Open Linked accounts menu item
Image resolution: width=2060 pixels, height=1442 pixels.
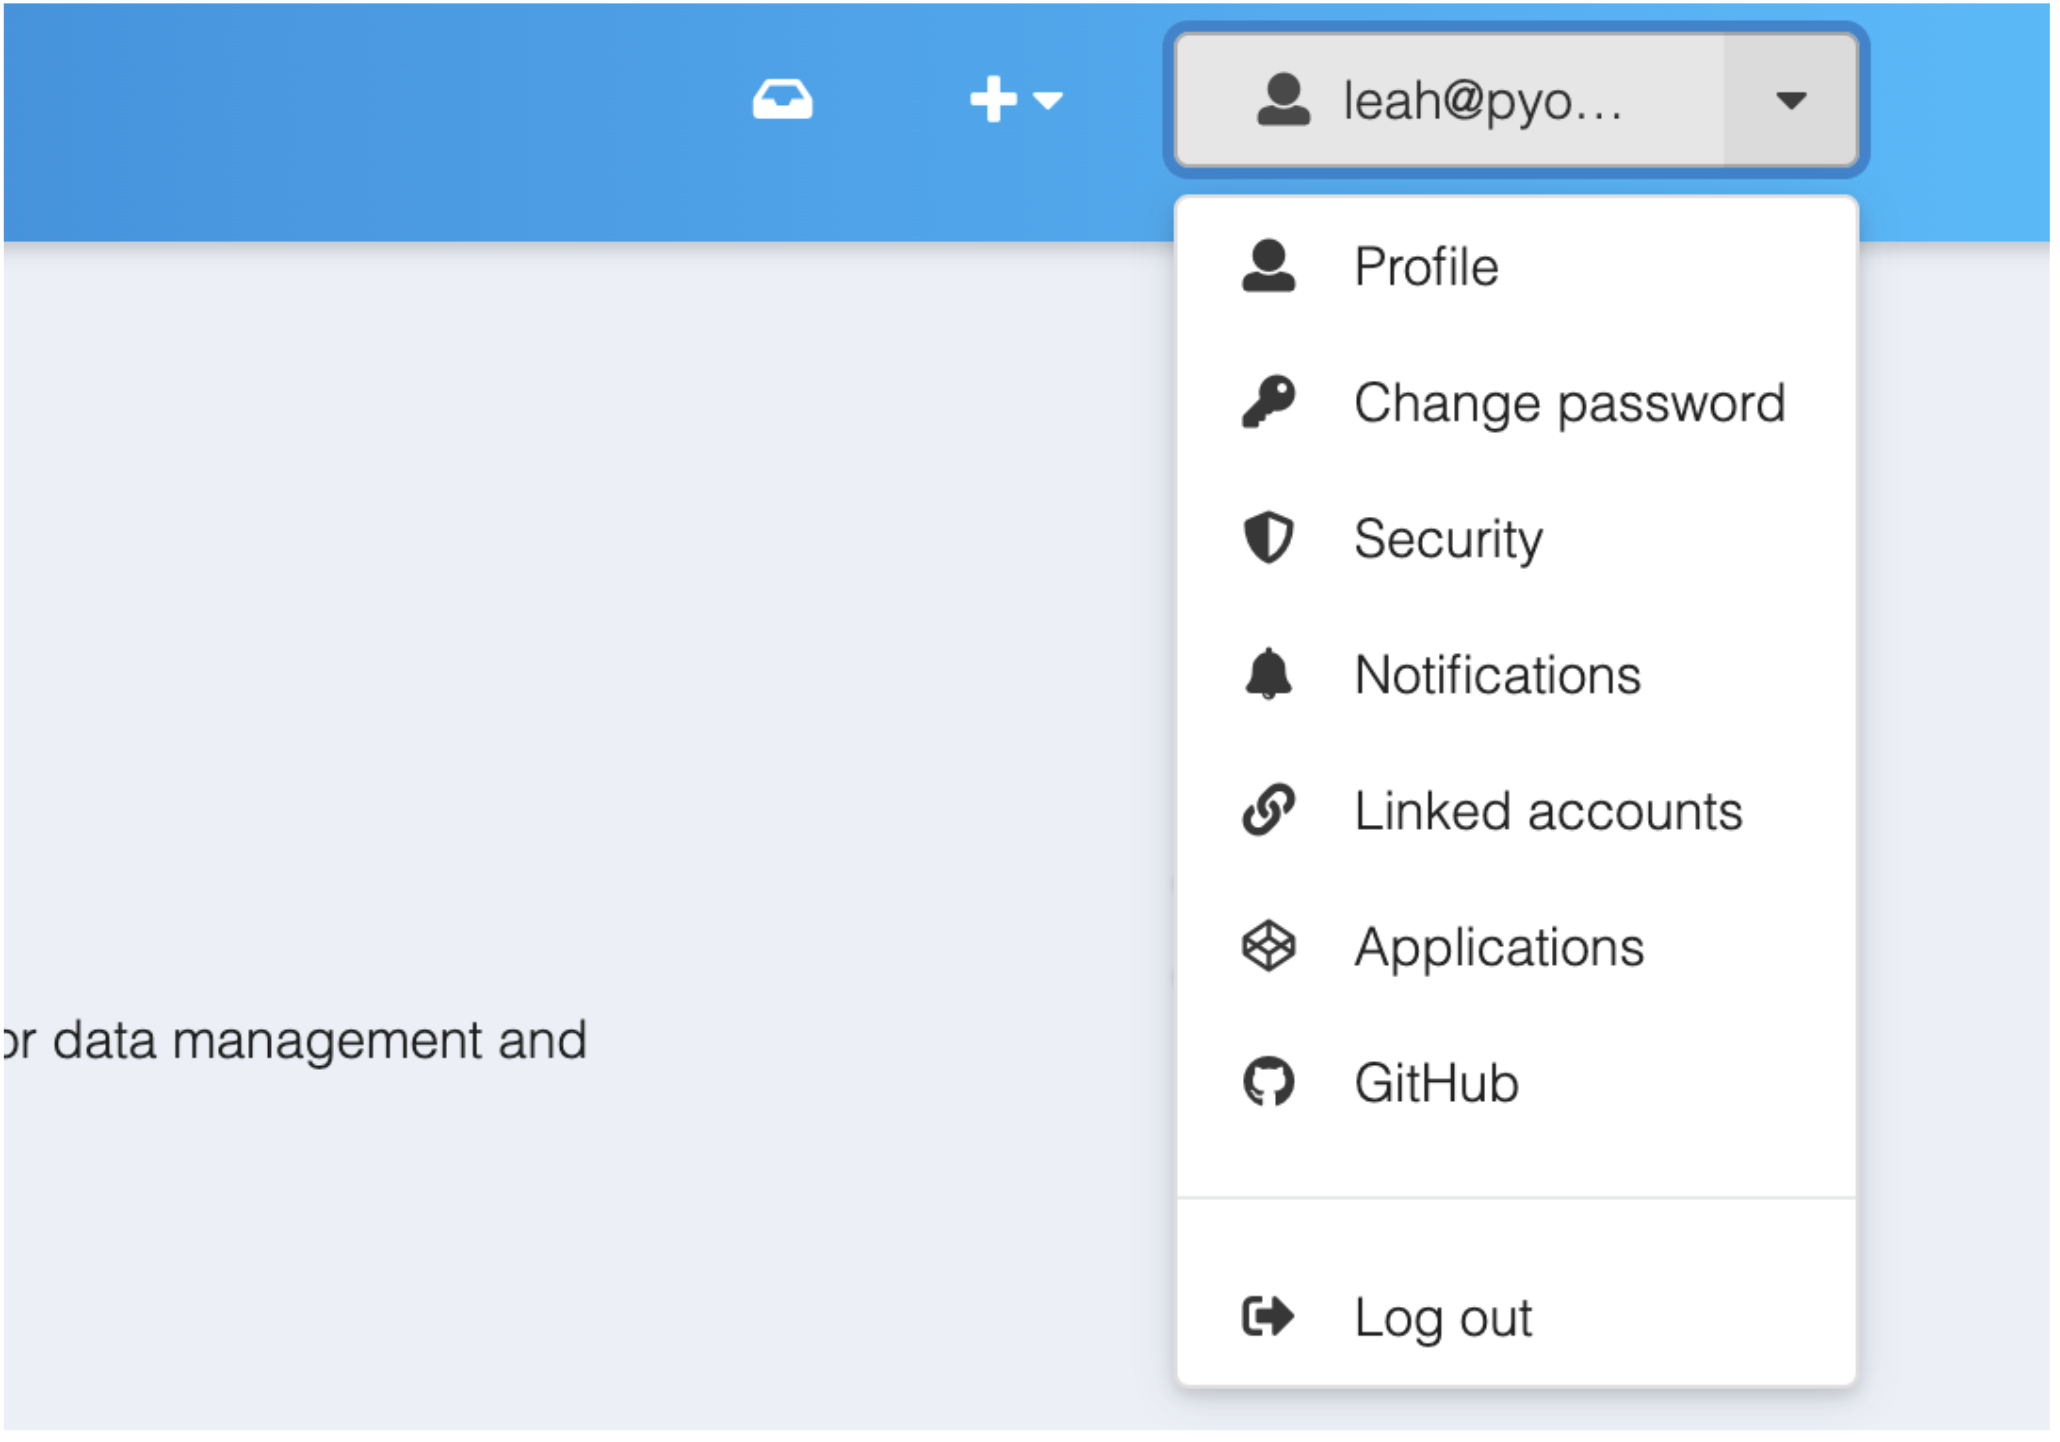pos(1516,811)
